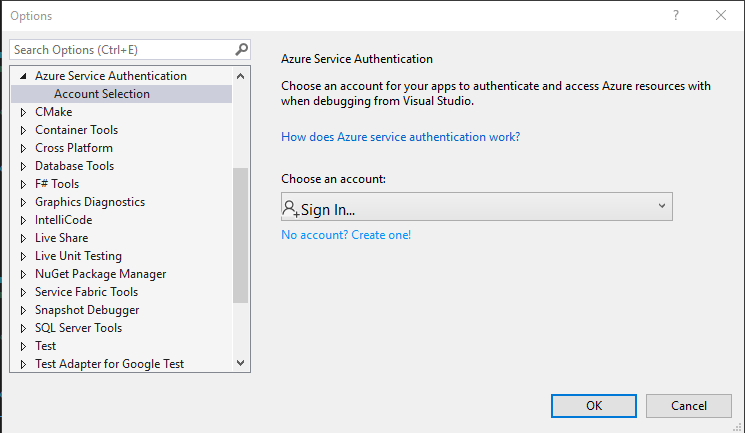
Task: Click the options tree scrollbar thumb
Action: pyautogui.click(x=240, y=235)
